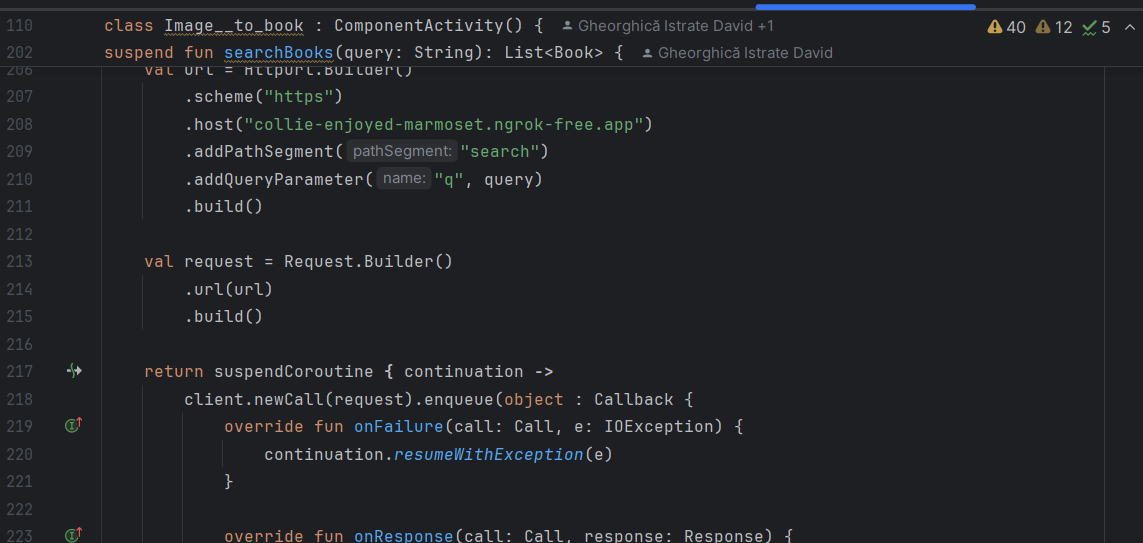Screen dimensions: 1143x543
Task: Click author Gheorghică Istrate David +1
Action: tap(668, 26)
